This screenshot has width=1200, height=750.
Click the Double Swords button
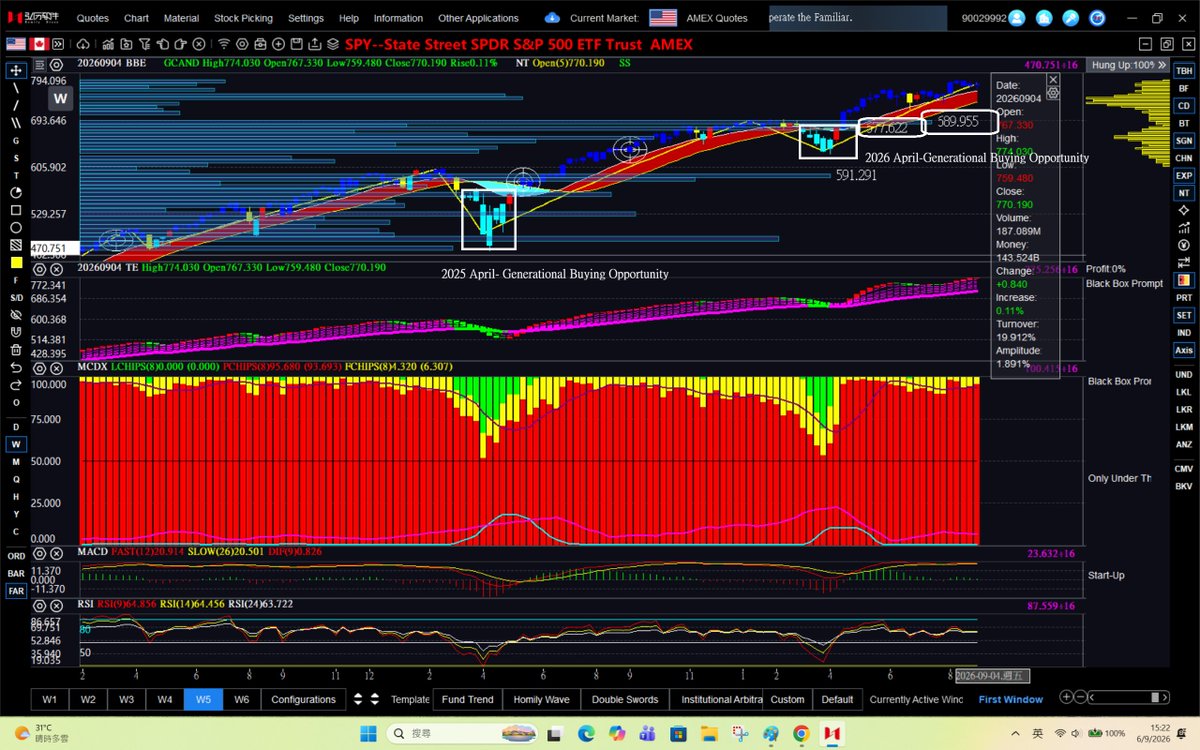coord(625,699)
